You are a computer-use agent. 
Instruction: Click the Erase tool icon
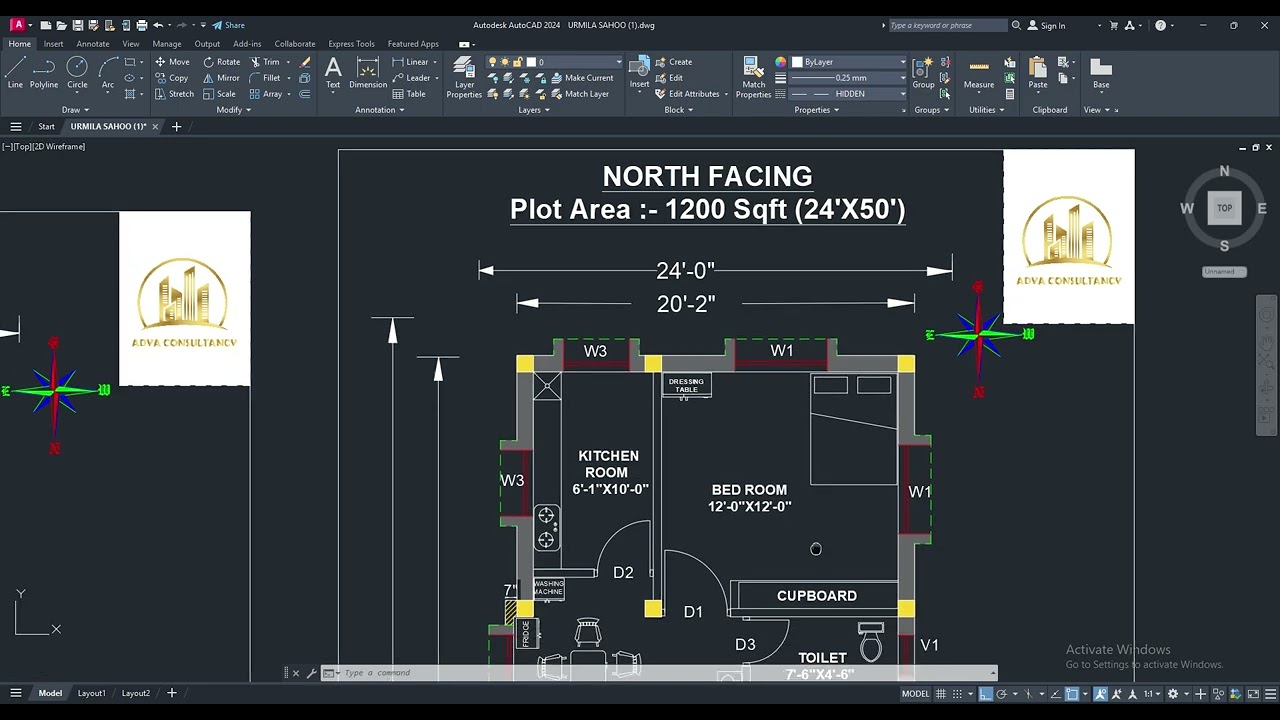coord(305,62)
